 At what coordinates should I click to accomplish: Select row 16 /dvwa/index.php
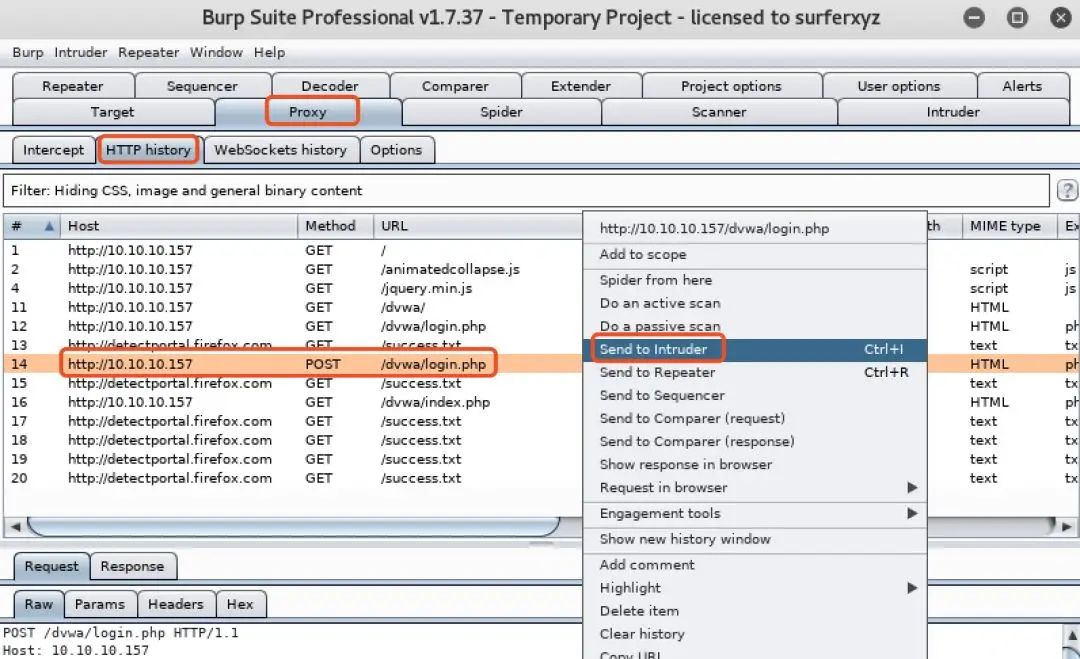pyautogui.click(x=293, y=402)
